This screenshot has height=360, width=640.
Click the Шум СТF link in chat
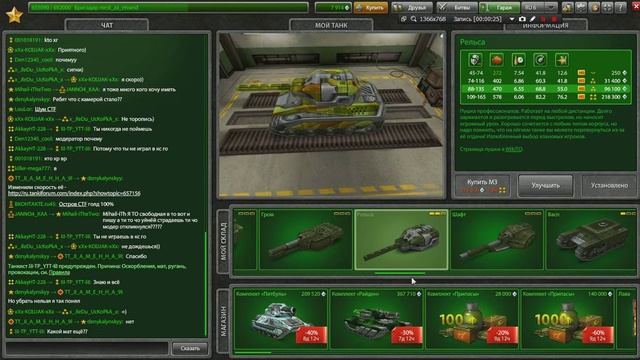45,109
